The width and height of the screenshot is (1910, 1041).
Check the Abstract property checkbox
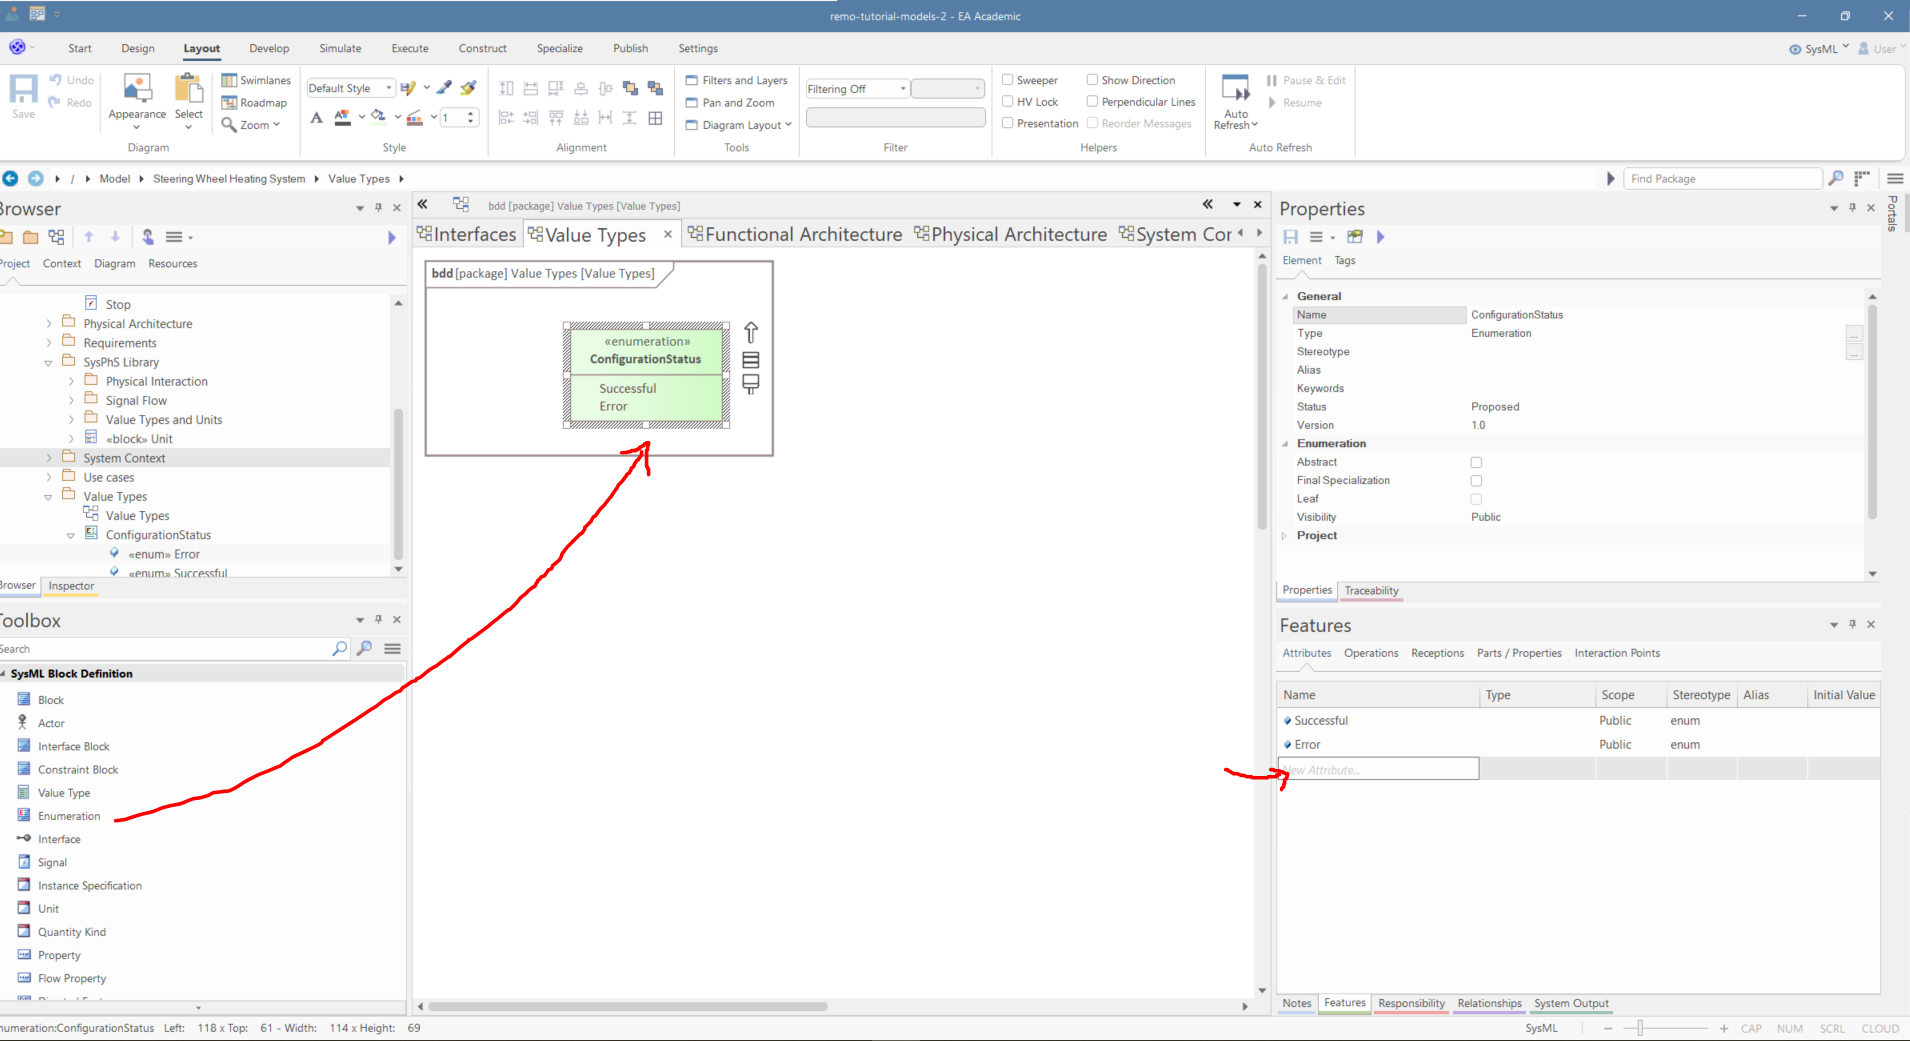point(1476,462)
